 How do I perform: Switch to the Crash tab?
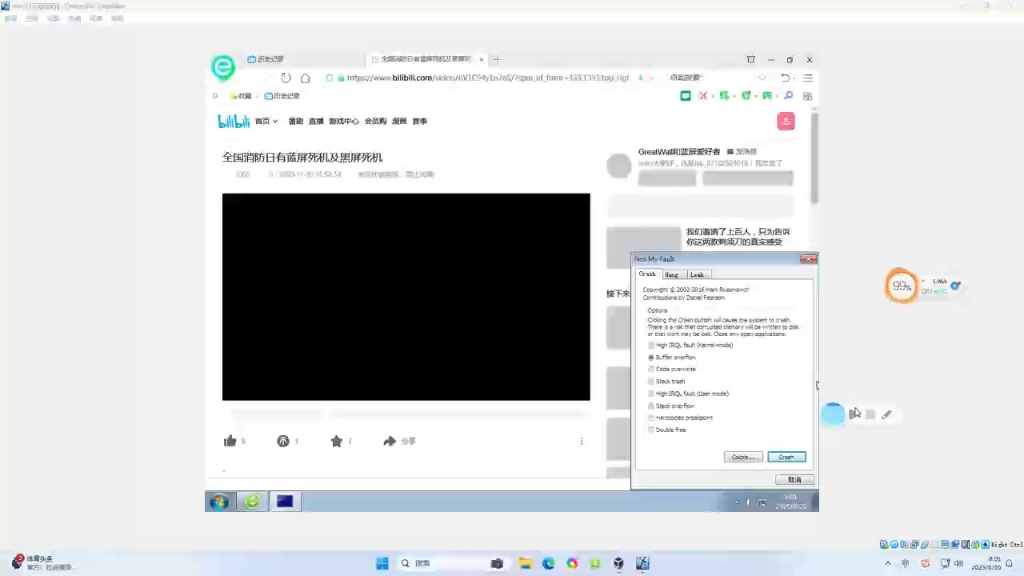(647, 274)
